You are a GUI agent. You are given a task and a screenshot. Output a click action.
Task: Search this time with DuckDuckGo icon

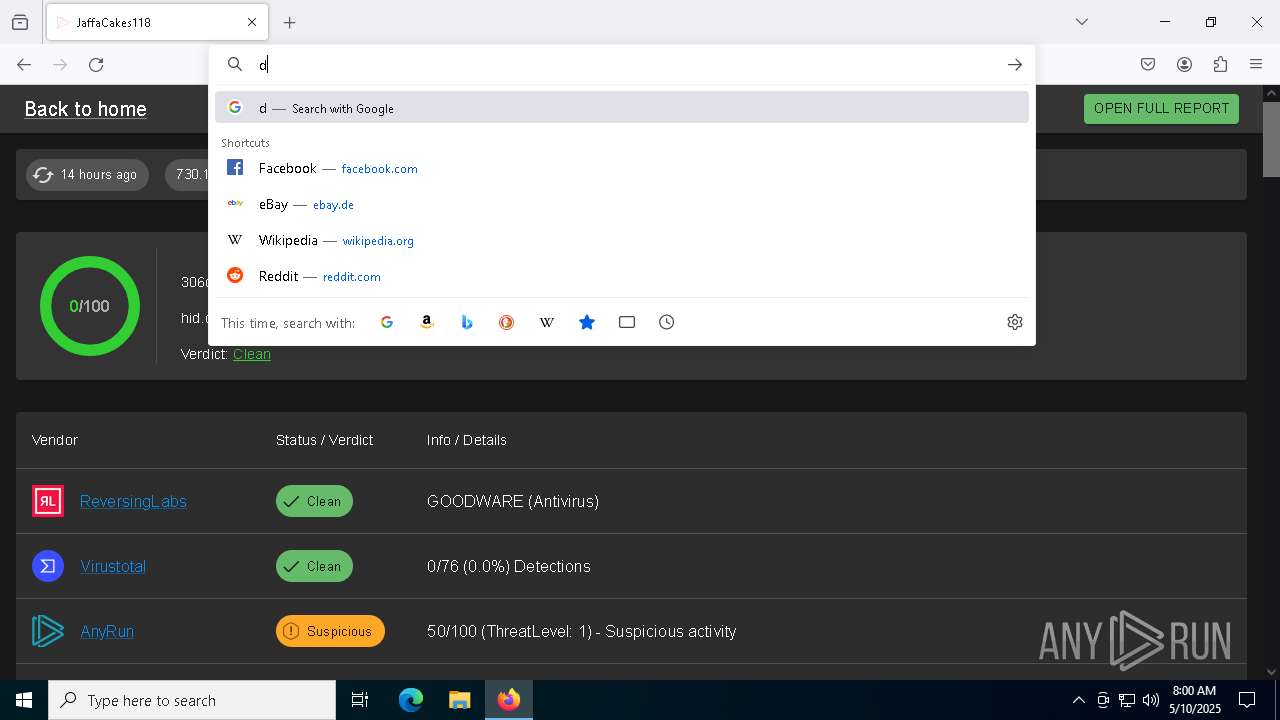click(507, 322)
